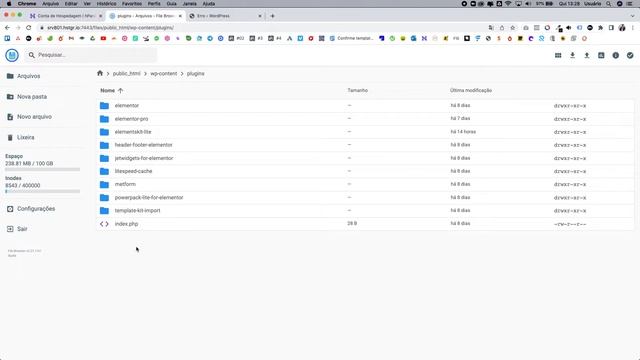Image resolution: width=640 pixels, height=360 pixels.
Task: Open Histórico menu in menu bar
Action: [106, 4]
